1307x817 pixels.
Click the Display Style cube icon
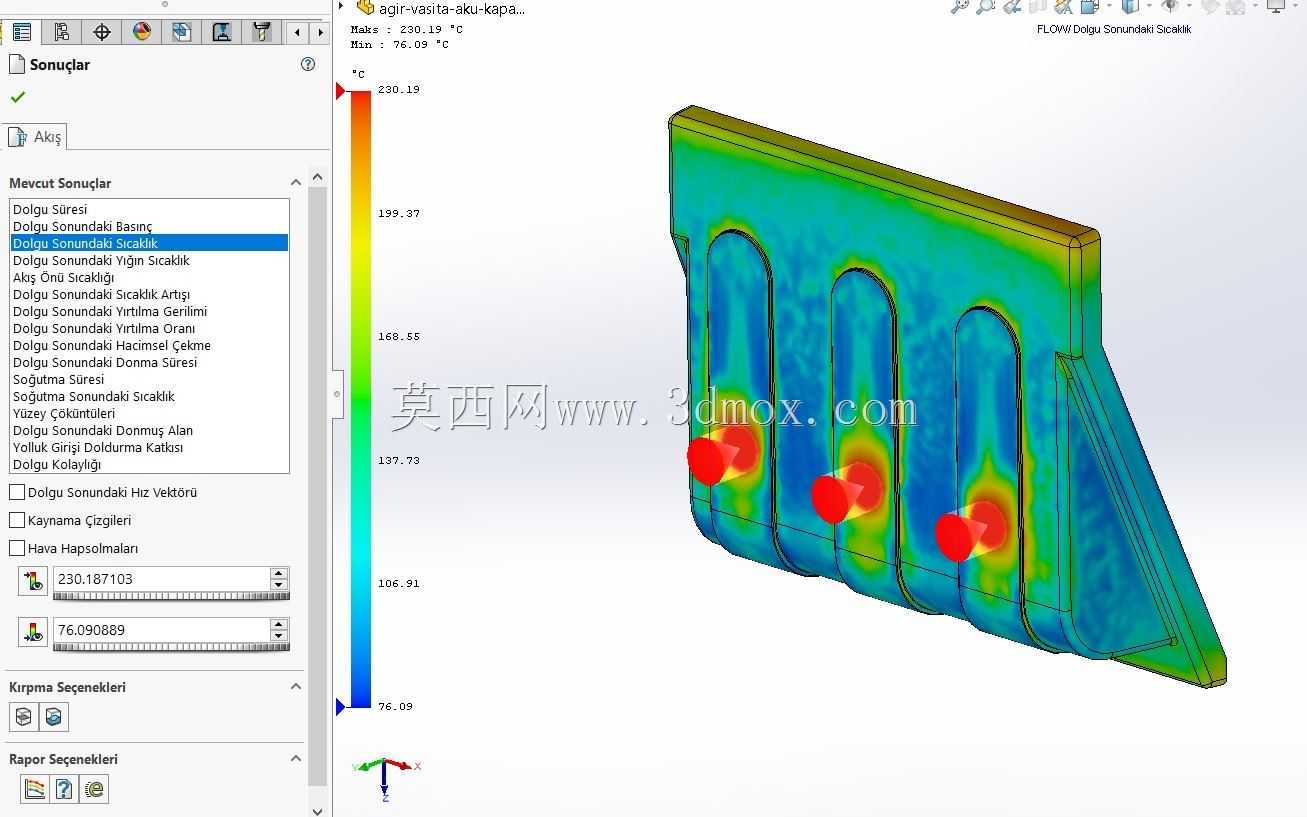(1130, 6)
